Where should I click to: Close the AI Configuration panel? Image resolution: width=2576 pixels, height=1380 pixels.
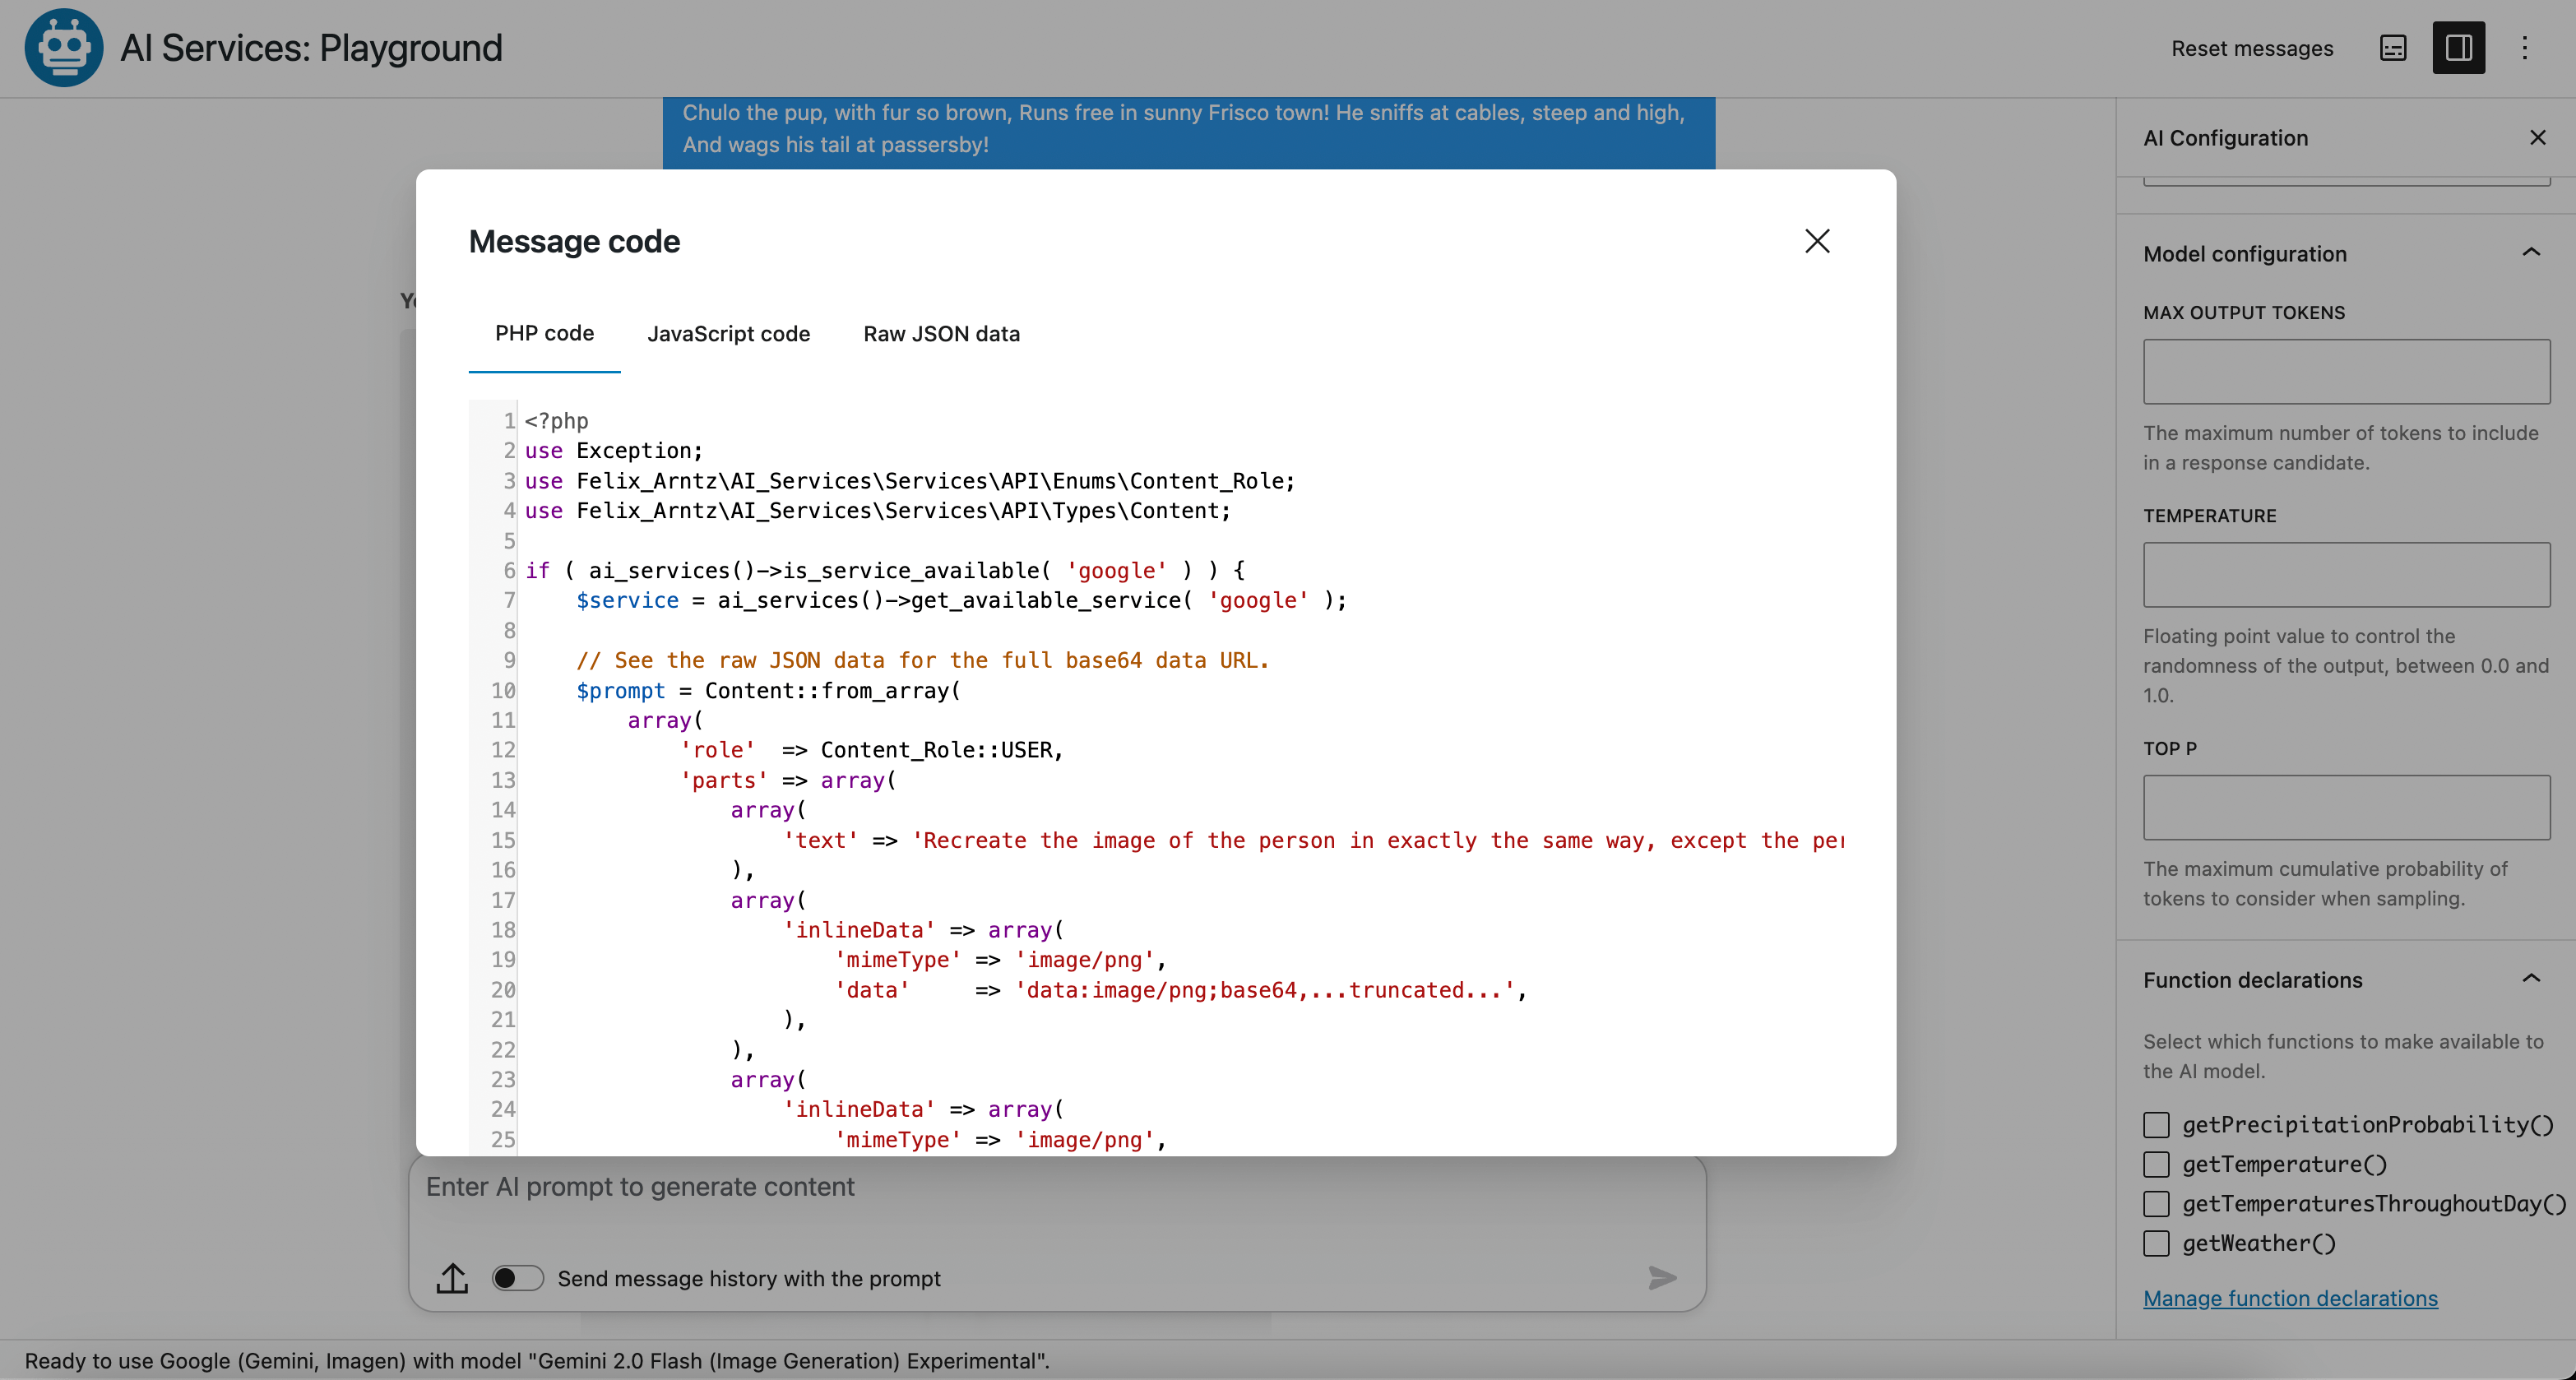click(2537, 138)
